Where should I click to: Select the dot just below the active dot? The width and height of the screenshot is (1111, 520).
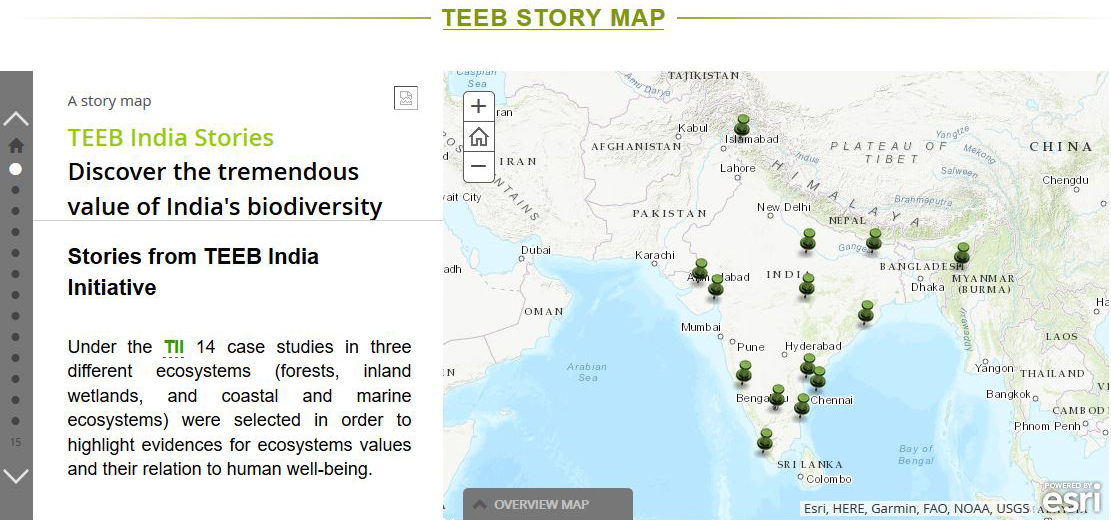16,188
